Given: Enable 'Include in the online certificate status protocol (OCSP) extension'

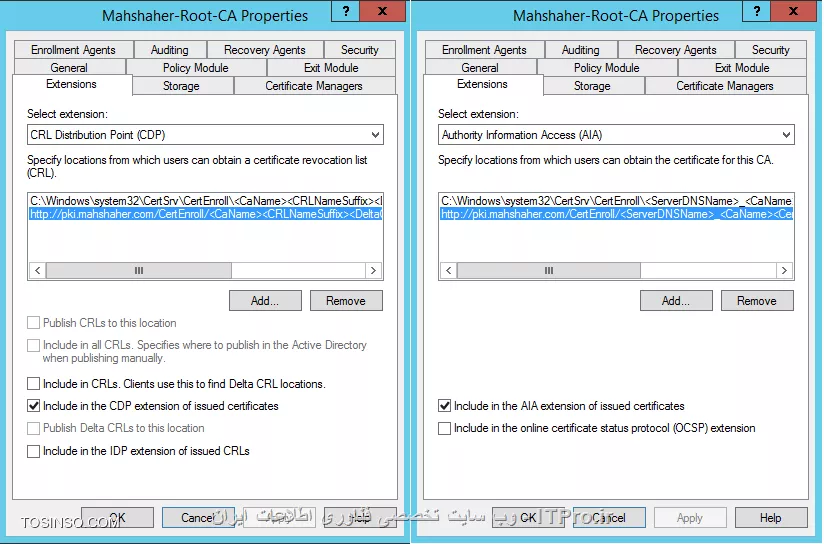Looking at the screenshot, I should pos(445,428).
